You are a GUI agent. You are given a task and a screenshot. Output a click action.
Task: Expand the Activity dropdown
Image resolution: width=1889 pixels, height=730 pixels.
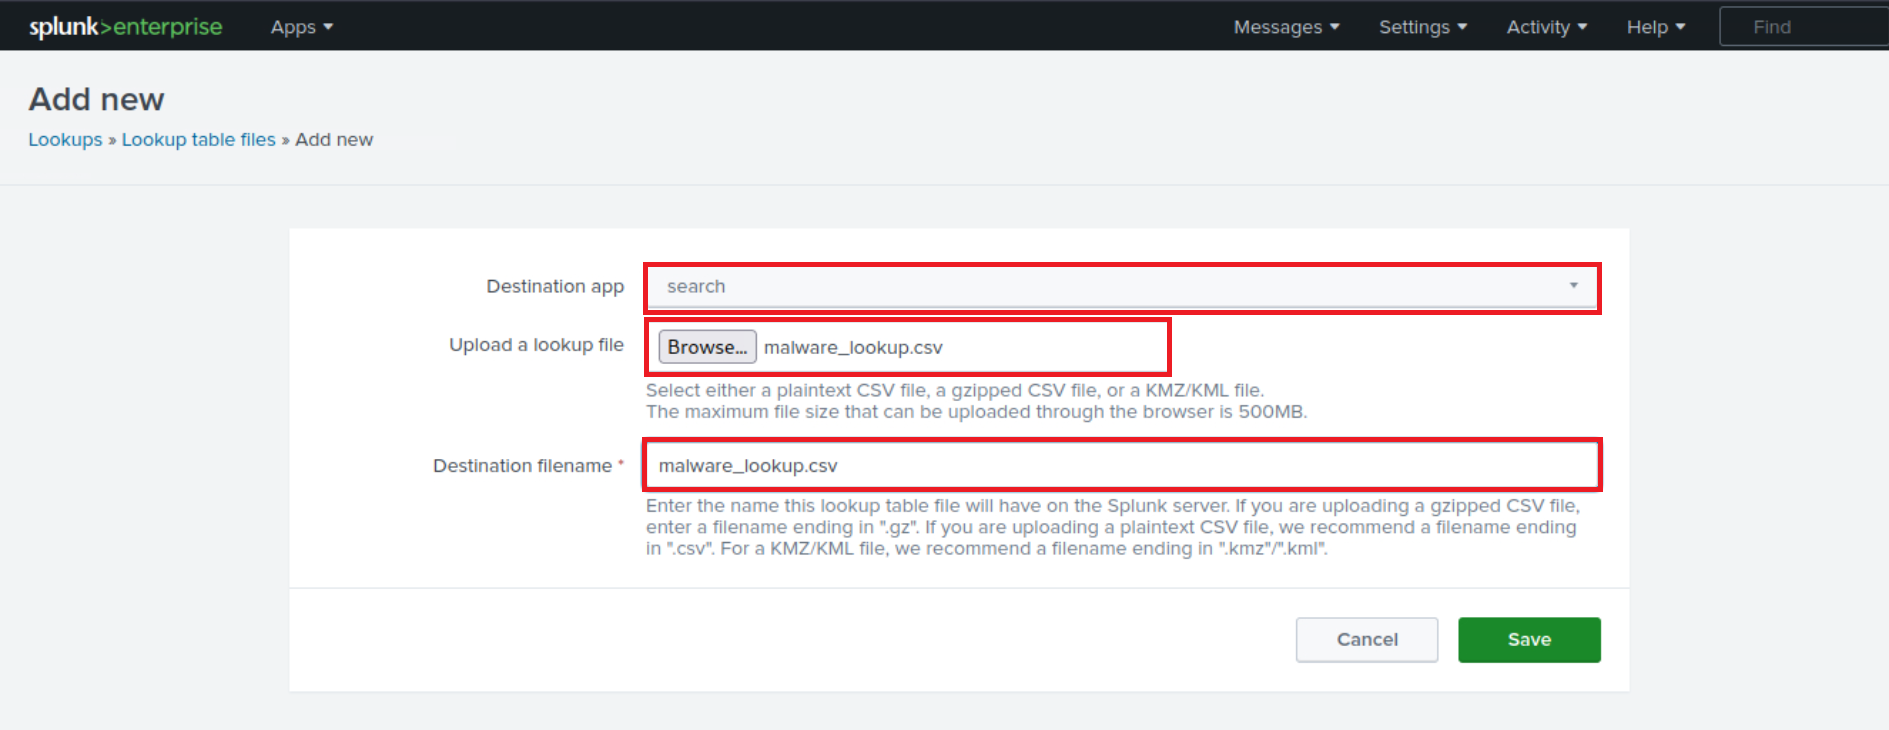tap(1546, 27)
